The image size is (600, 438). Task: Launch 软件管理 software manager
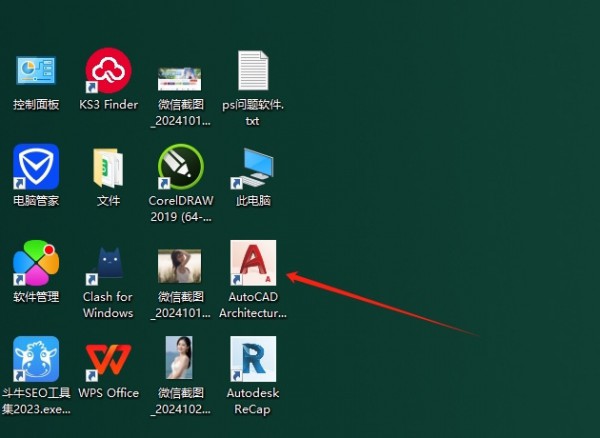coord(36,263)
